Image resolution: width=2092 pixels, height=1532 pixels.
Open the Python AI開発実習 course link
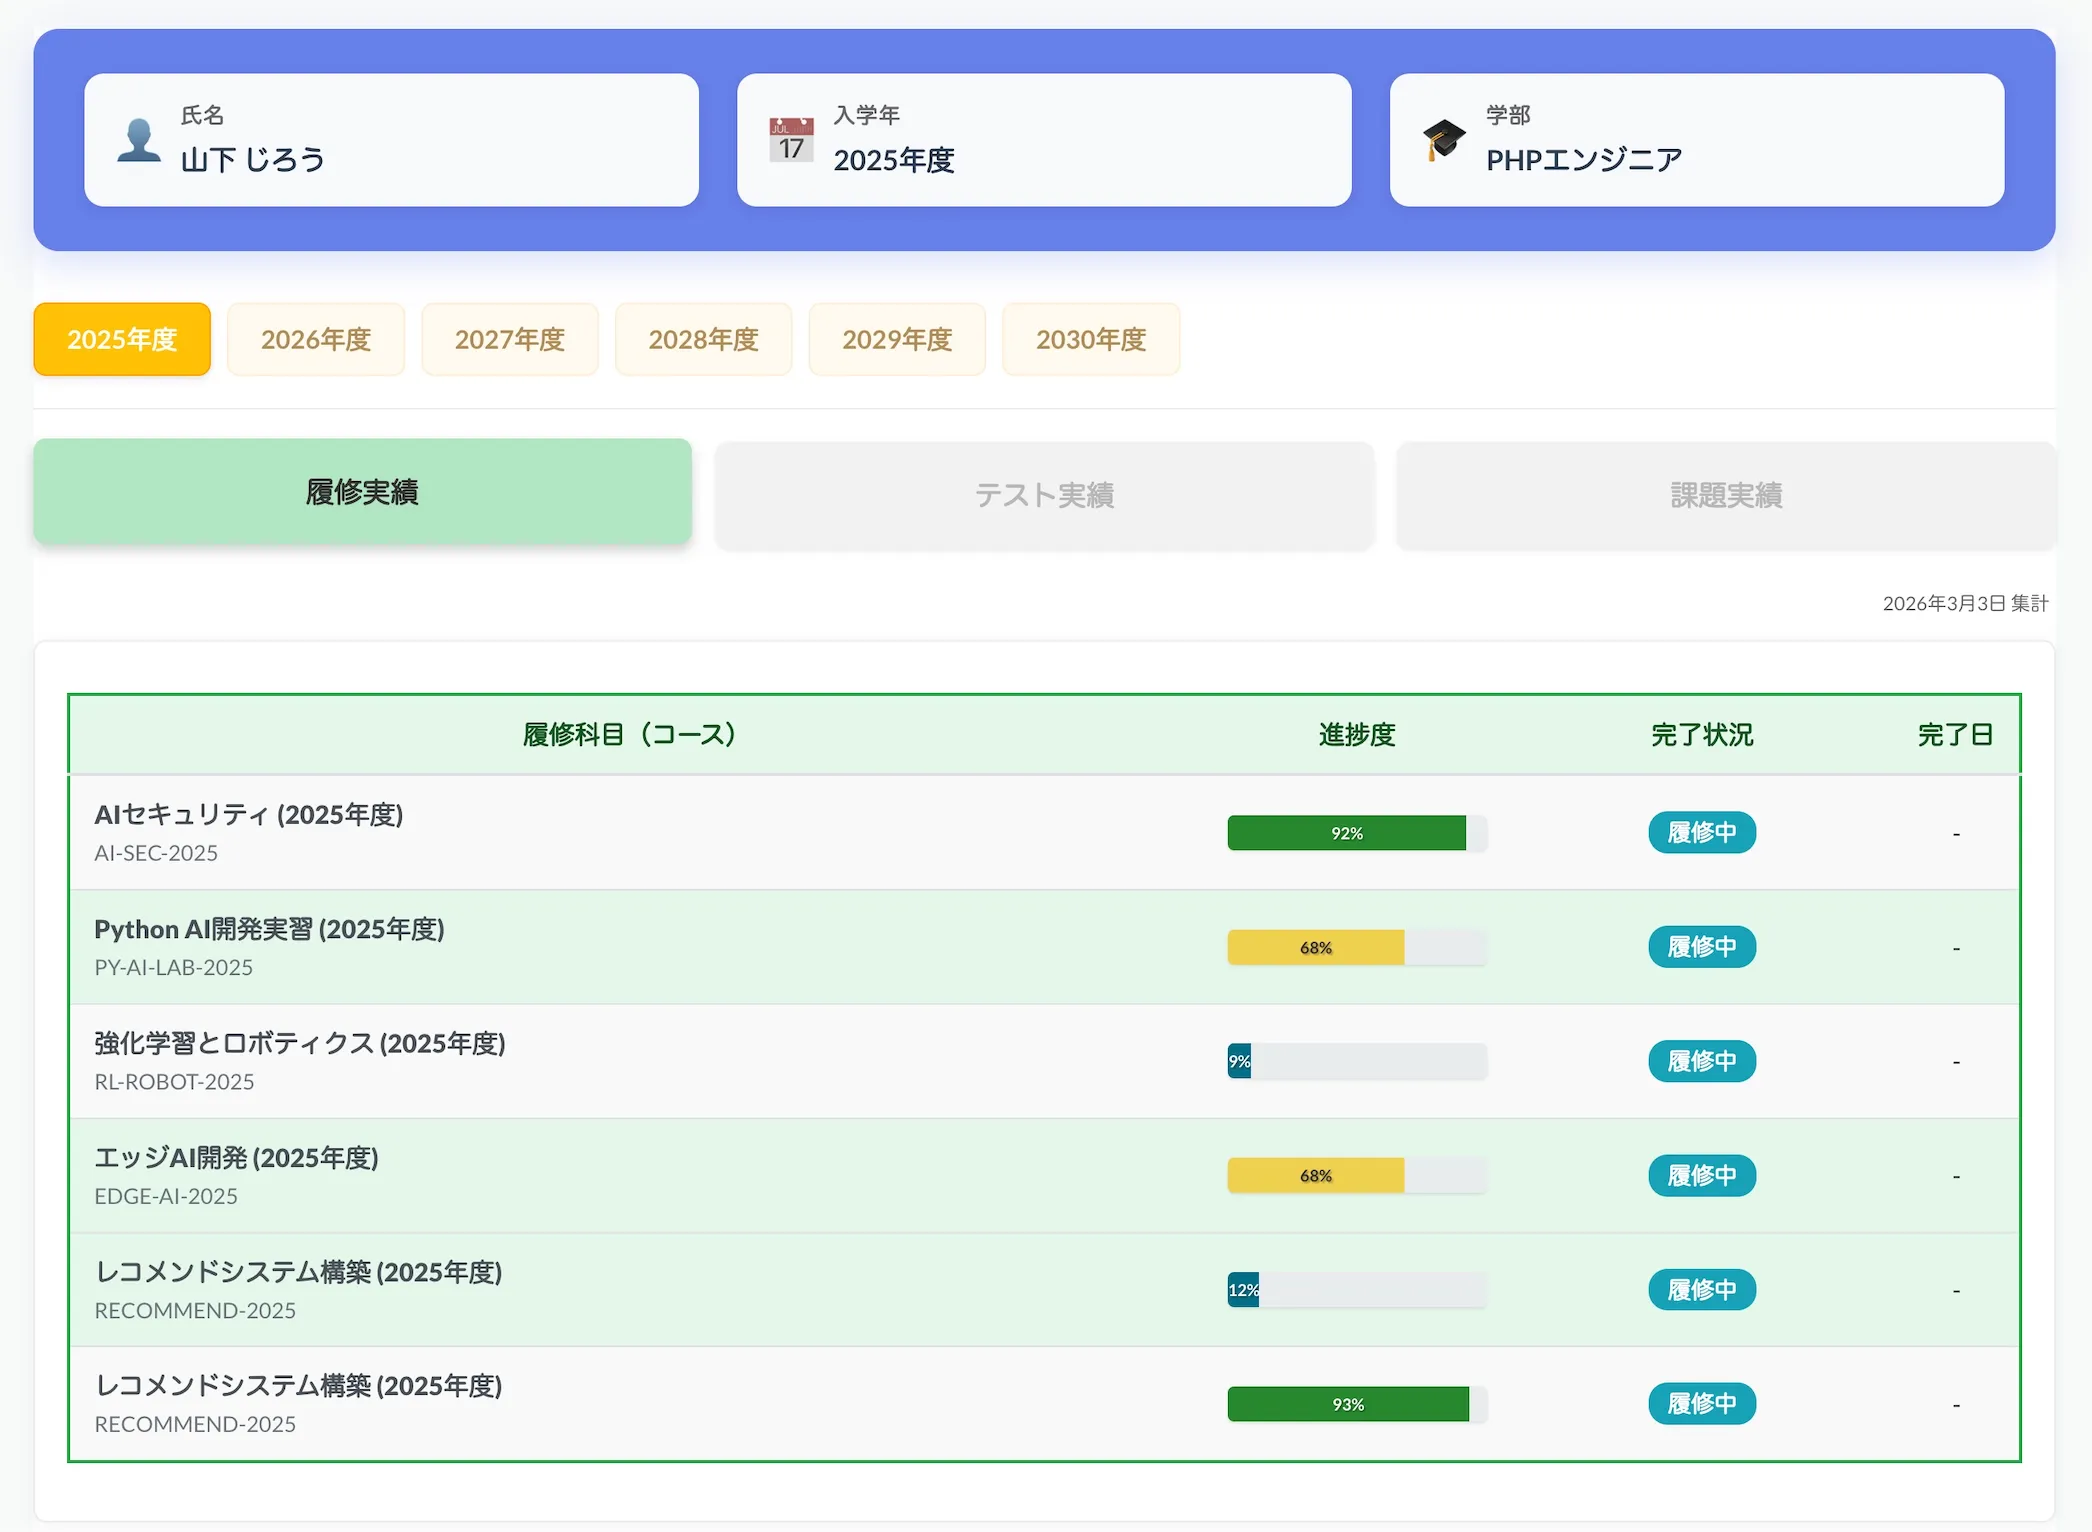point(269,929)
